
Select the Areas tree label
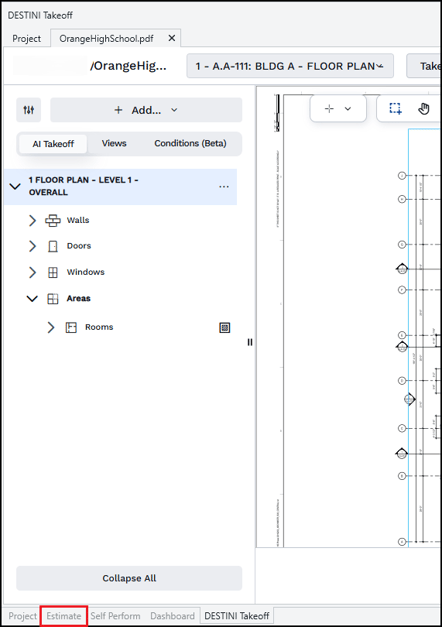[78, 298]
